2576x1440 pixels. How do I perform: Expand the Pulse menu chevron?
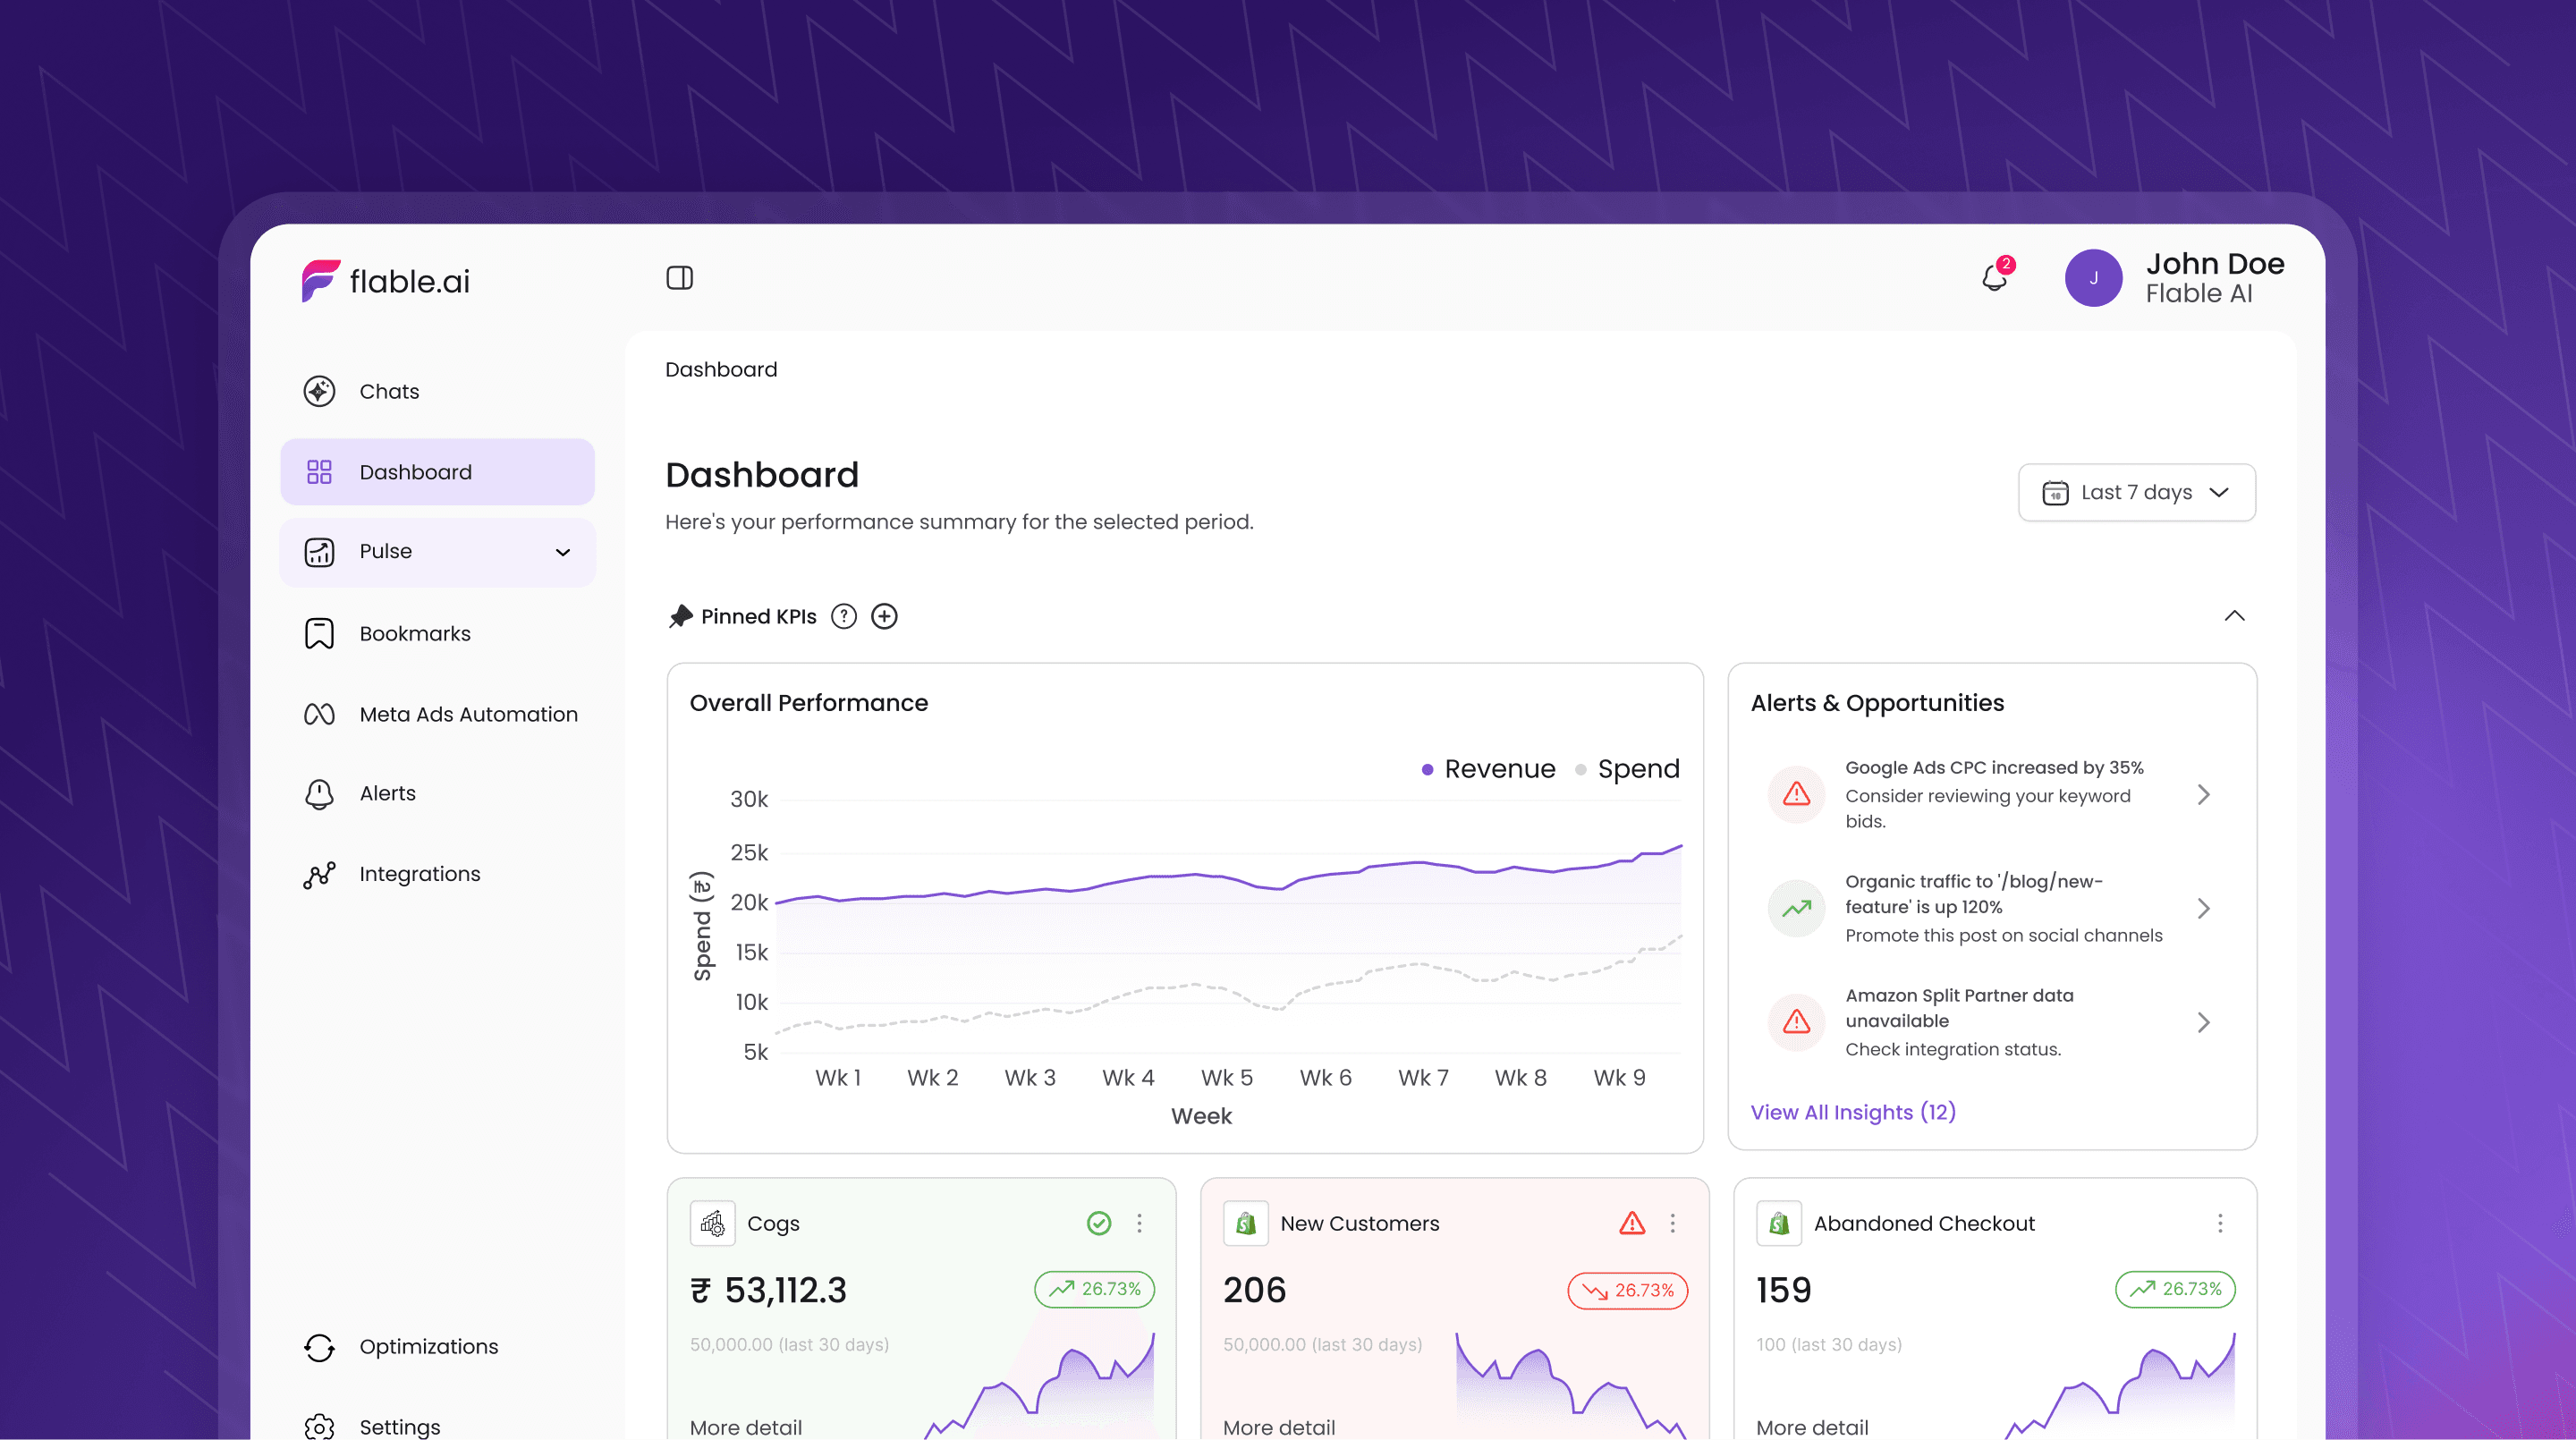coord(563,552)
